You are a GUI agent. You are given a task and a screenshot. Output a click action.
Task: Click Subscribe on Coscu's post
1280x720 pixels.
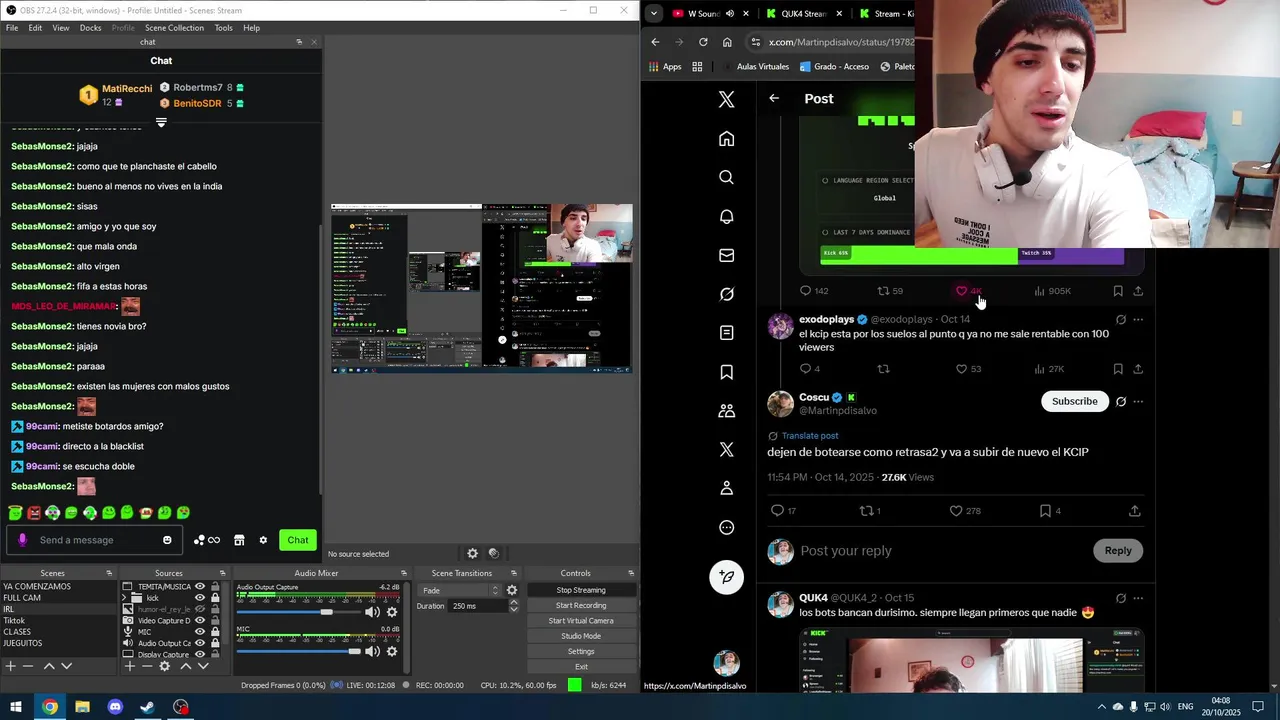(1074, 401)
